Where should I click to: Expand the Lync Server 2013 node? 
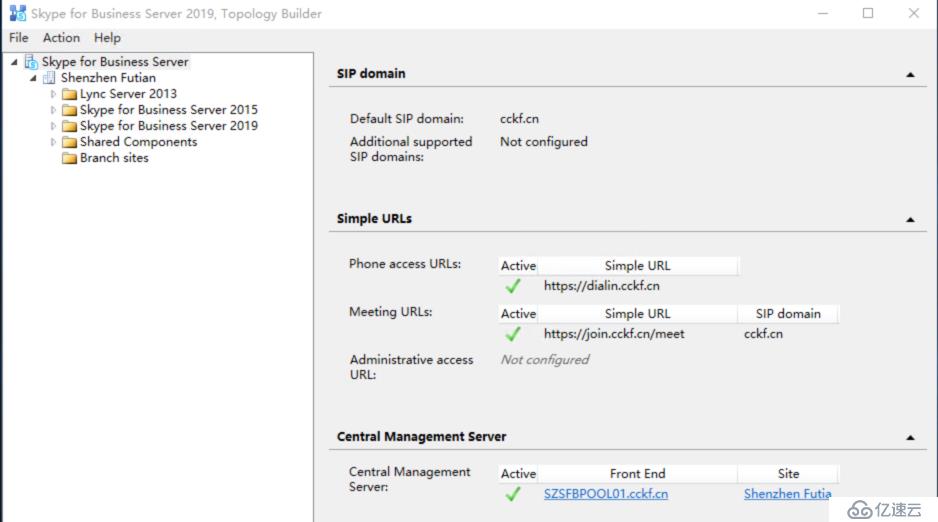pos(53,94)
